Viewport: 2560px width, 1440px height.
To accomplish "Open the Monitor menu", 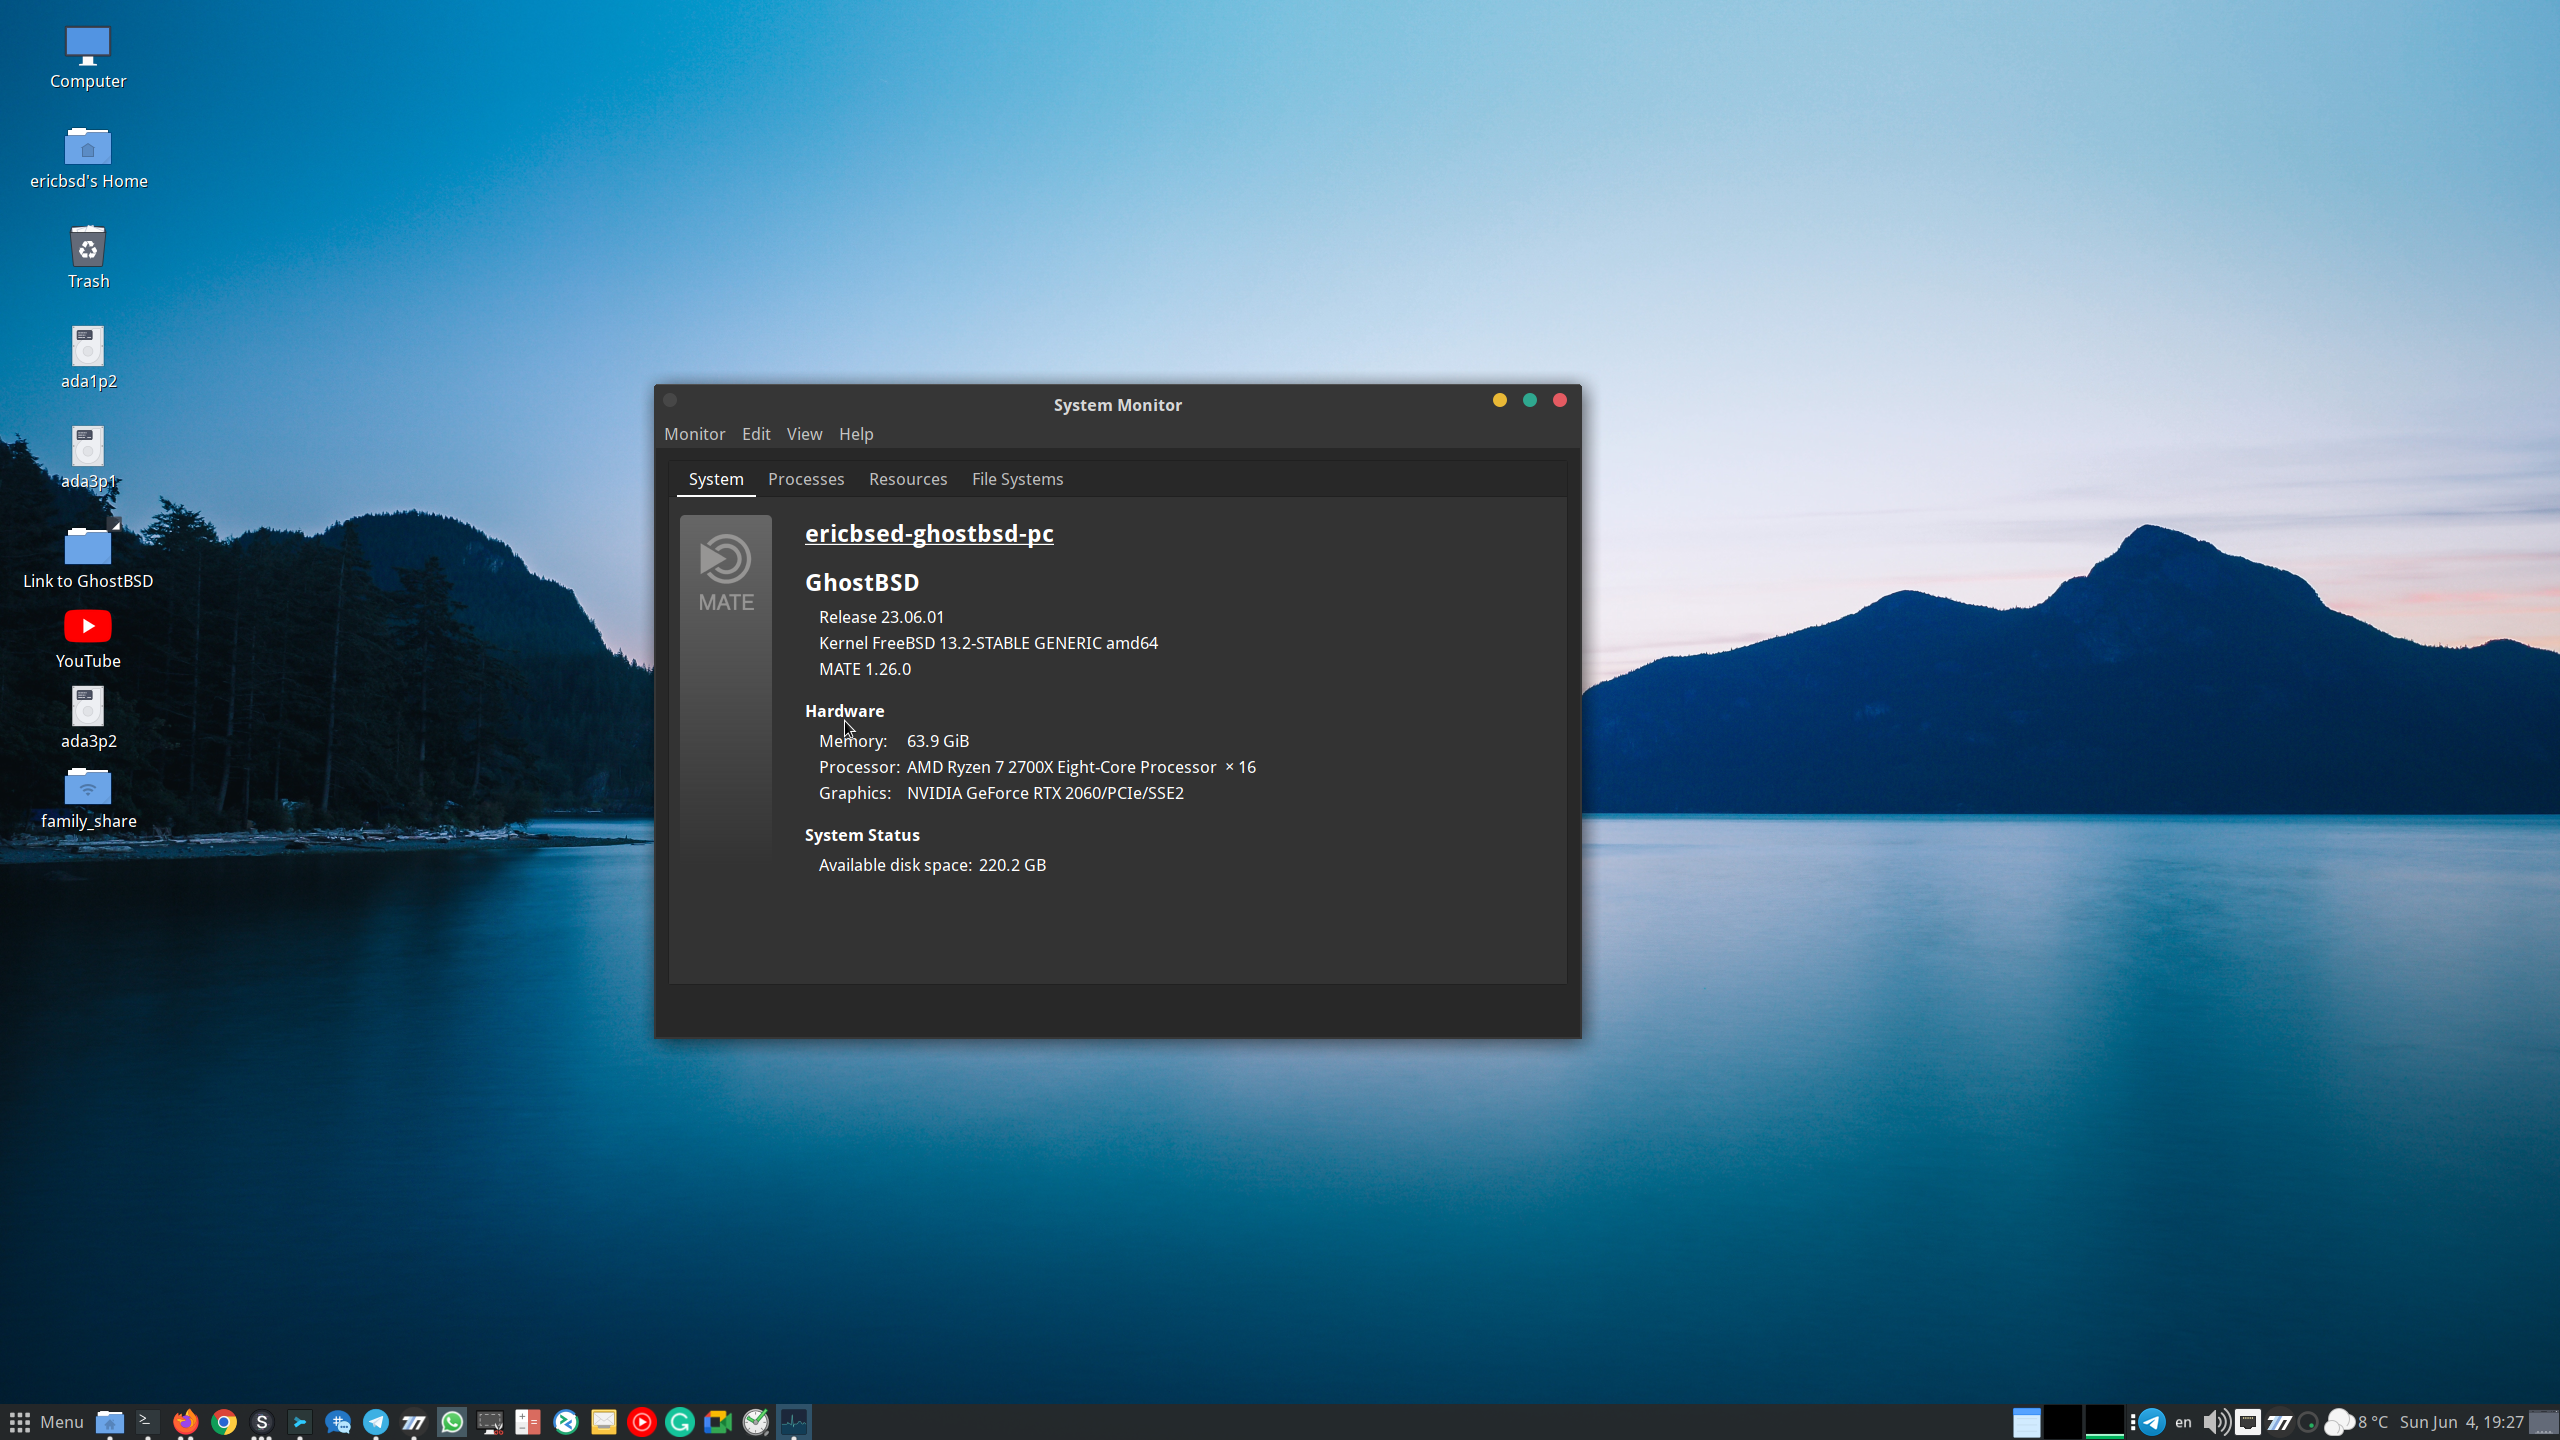I will [x=694, y=434].
